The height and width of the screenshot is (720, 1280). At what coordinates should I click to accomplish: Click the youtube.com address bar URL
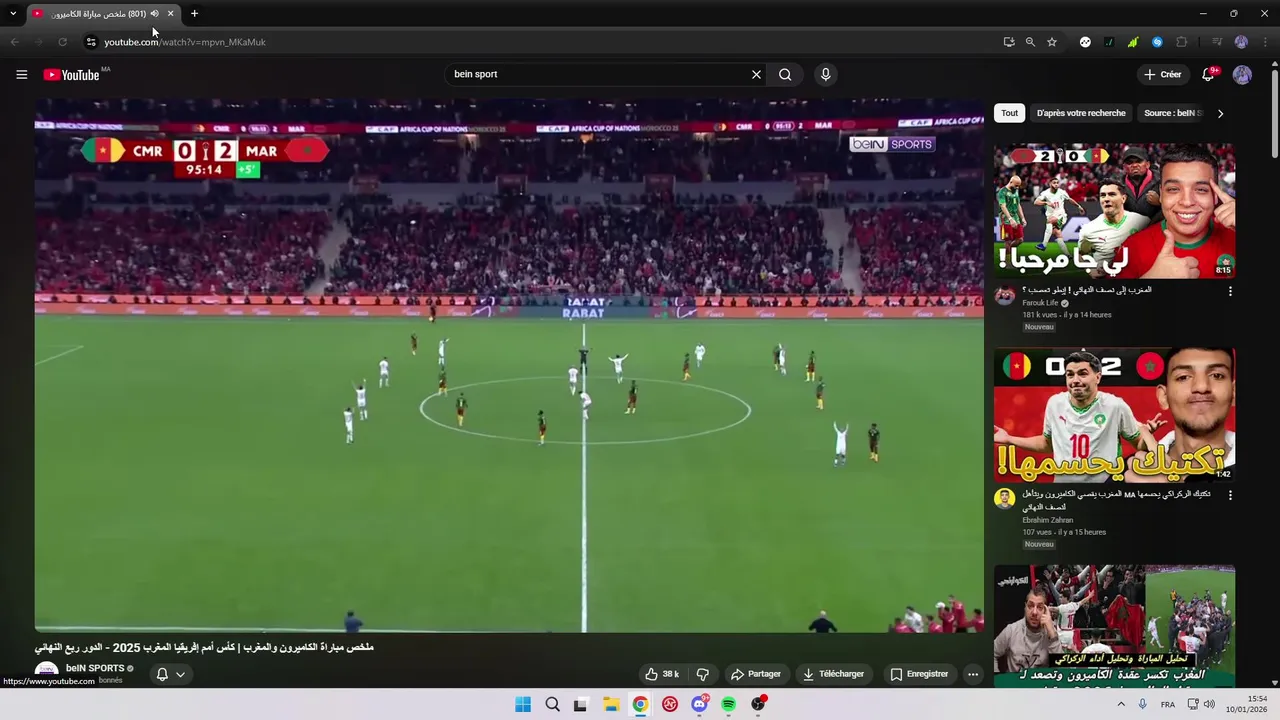(x=185, y=42)
